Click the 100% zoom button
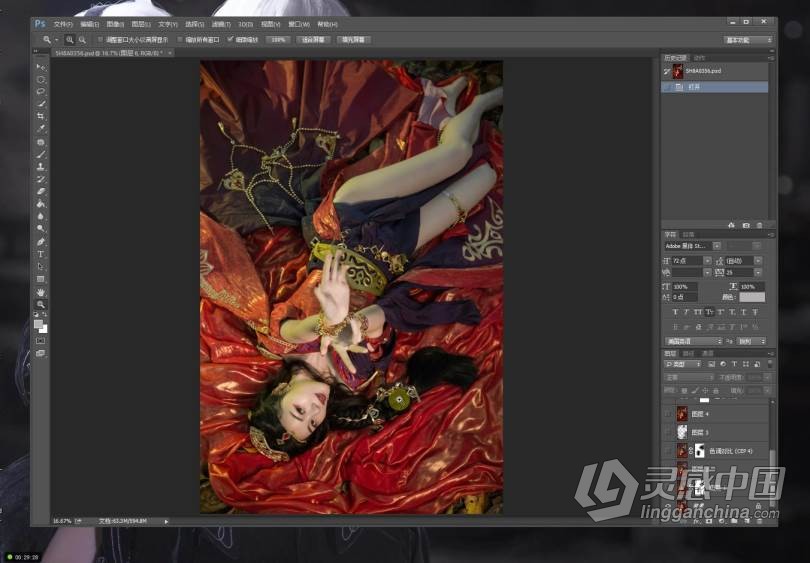 [x=278, y=40]
